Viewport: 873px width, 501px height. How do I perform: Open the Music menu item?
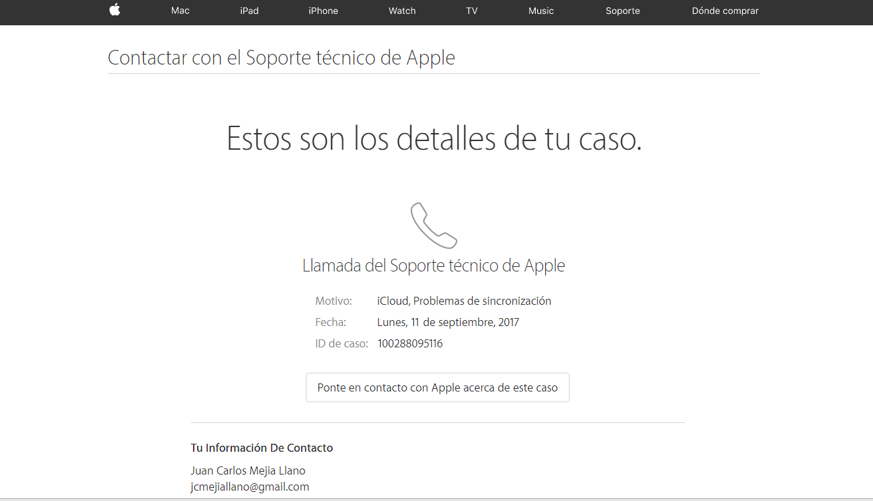[x=541, y=11]
